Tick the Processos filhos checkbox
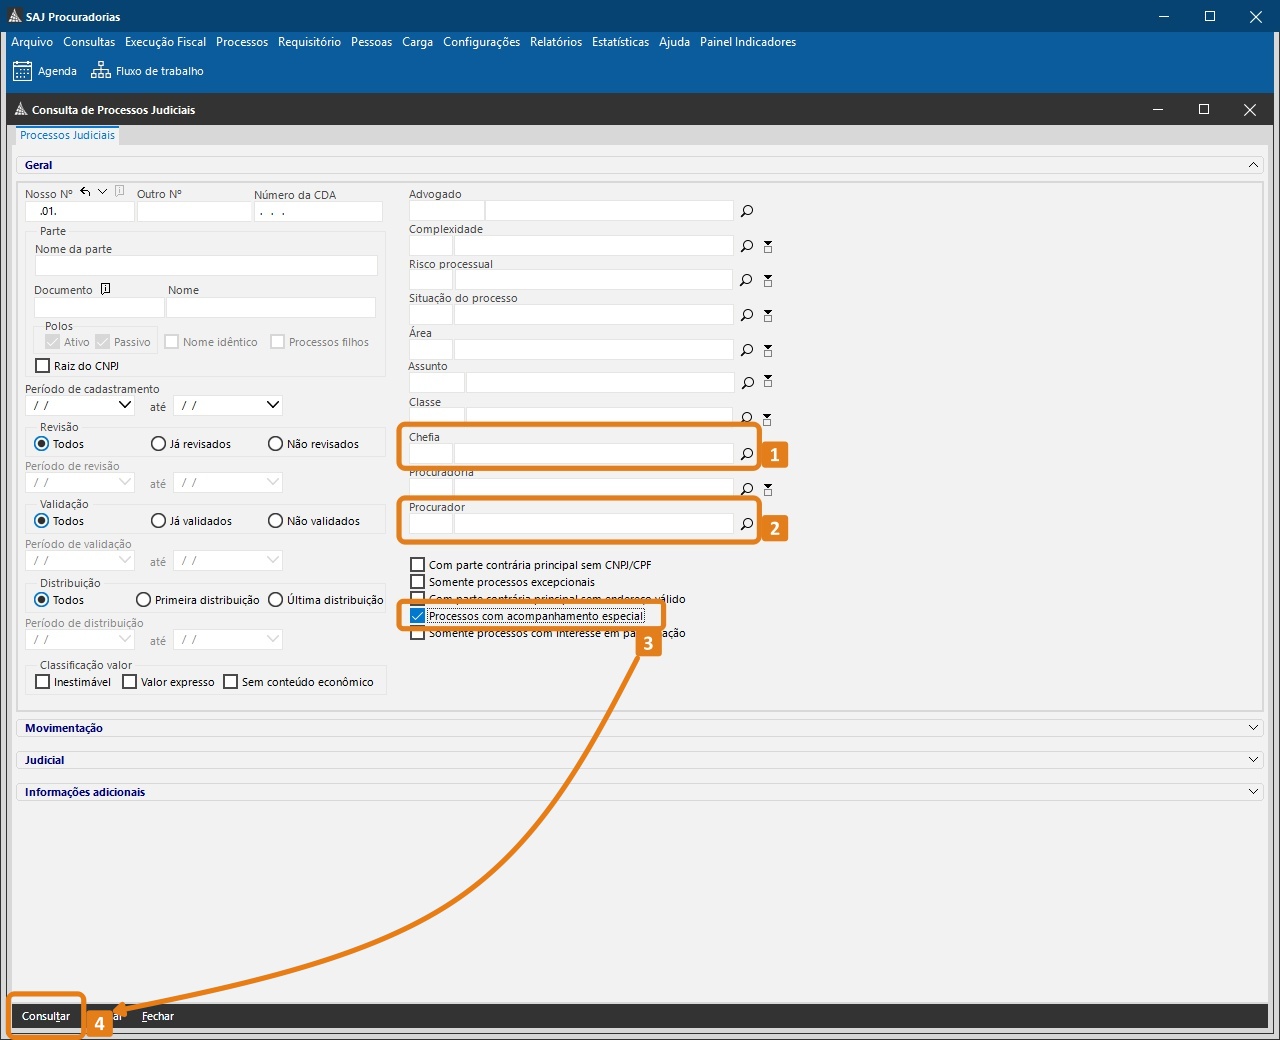Viewport: 1280px width, 1040px height. coord(277,342)
